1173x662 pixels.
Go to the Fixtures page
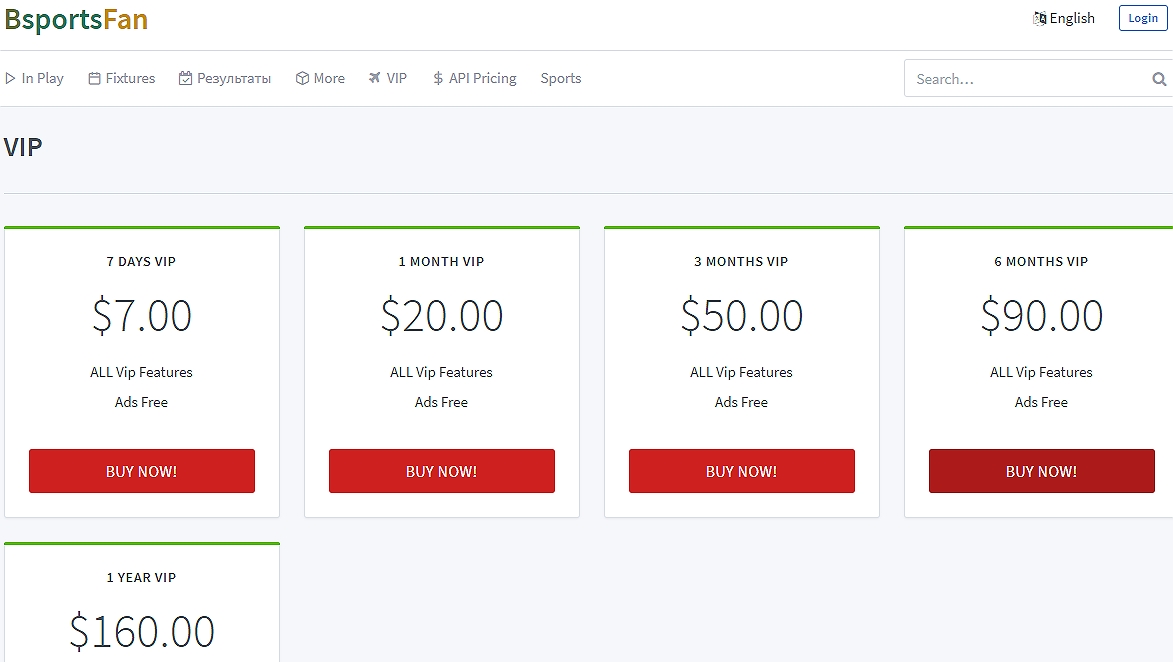coord(130,78)
